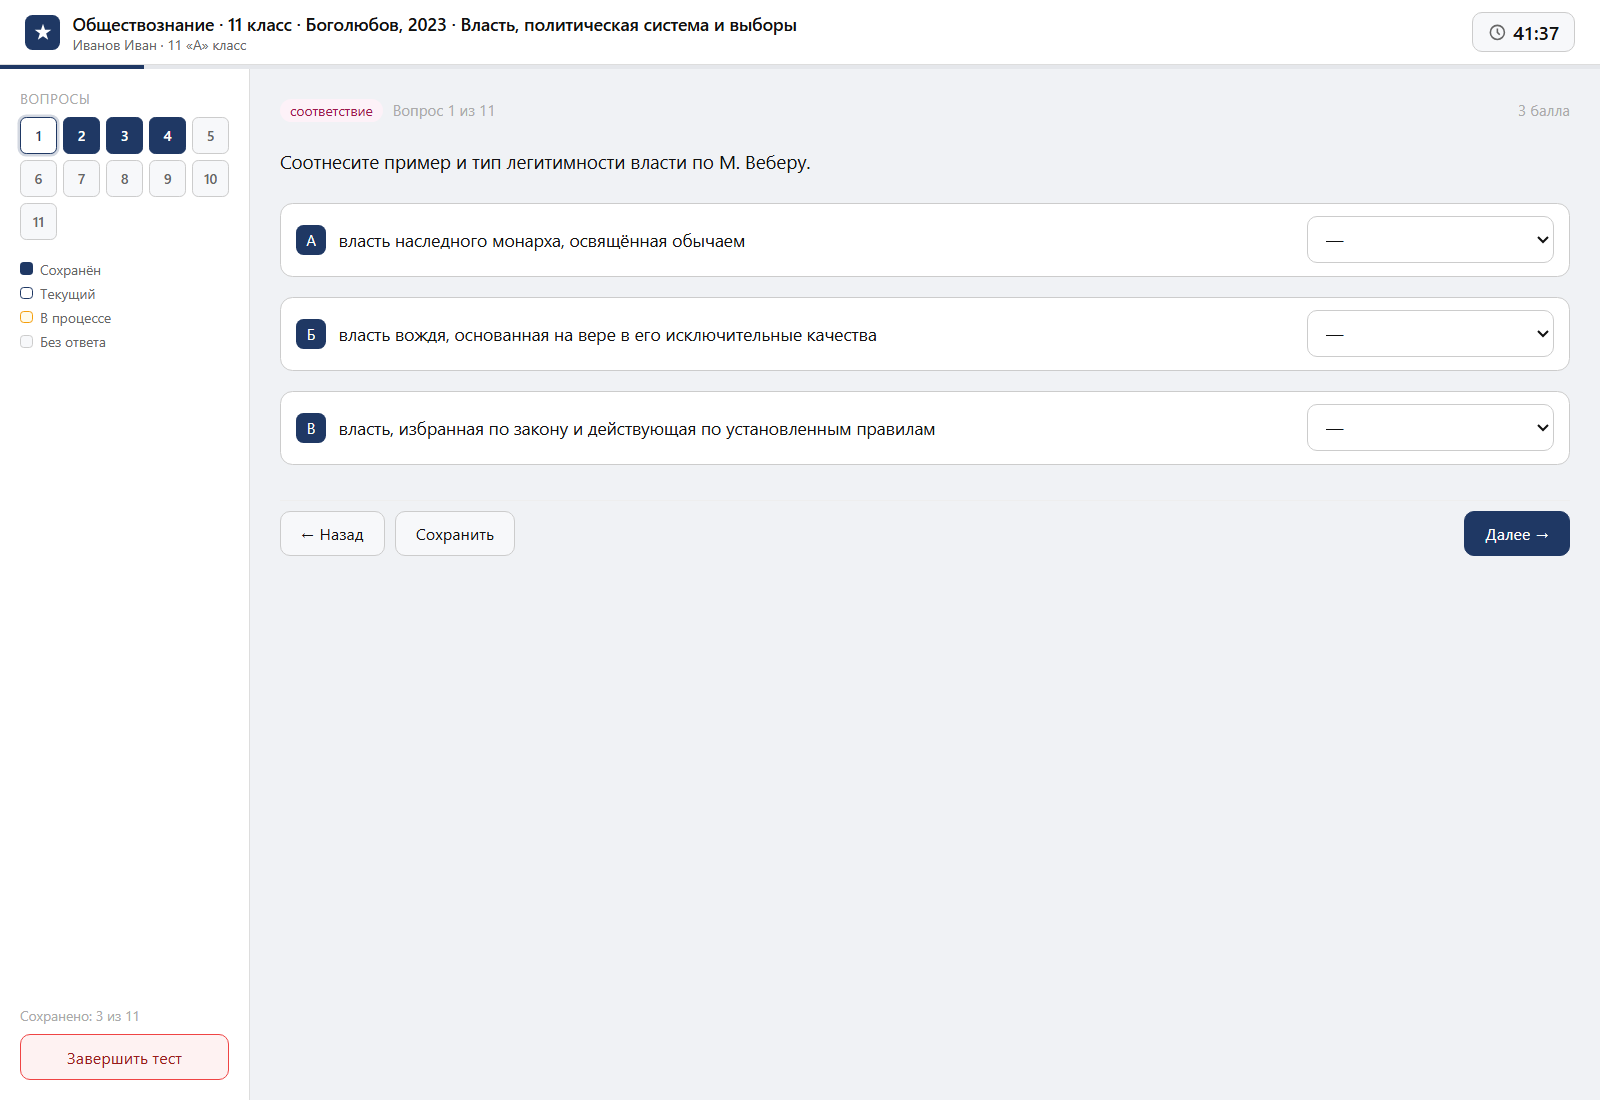Click the clock icon in timer
This screenshot has width=1600, height=1100.
coord(1497,33)
